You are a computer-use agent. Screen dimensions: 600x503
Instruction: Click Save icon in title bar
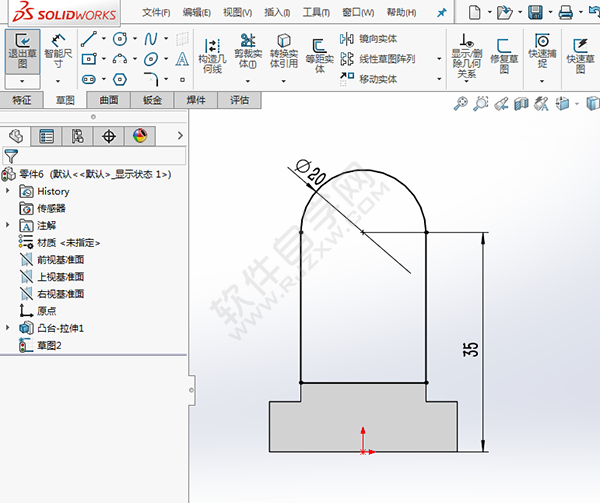[x=535, y=12]
